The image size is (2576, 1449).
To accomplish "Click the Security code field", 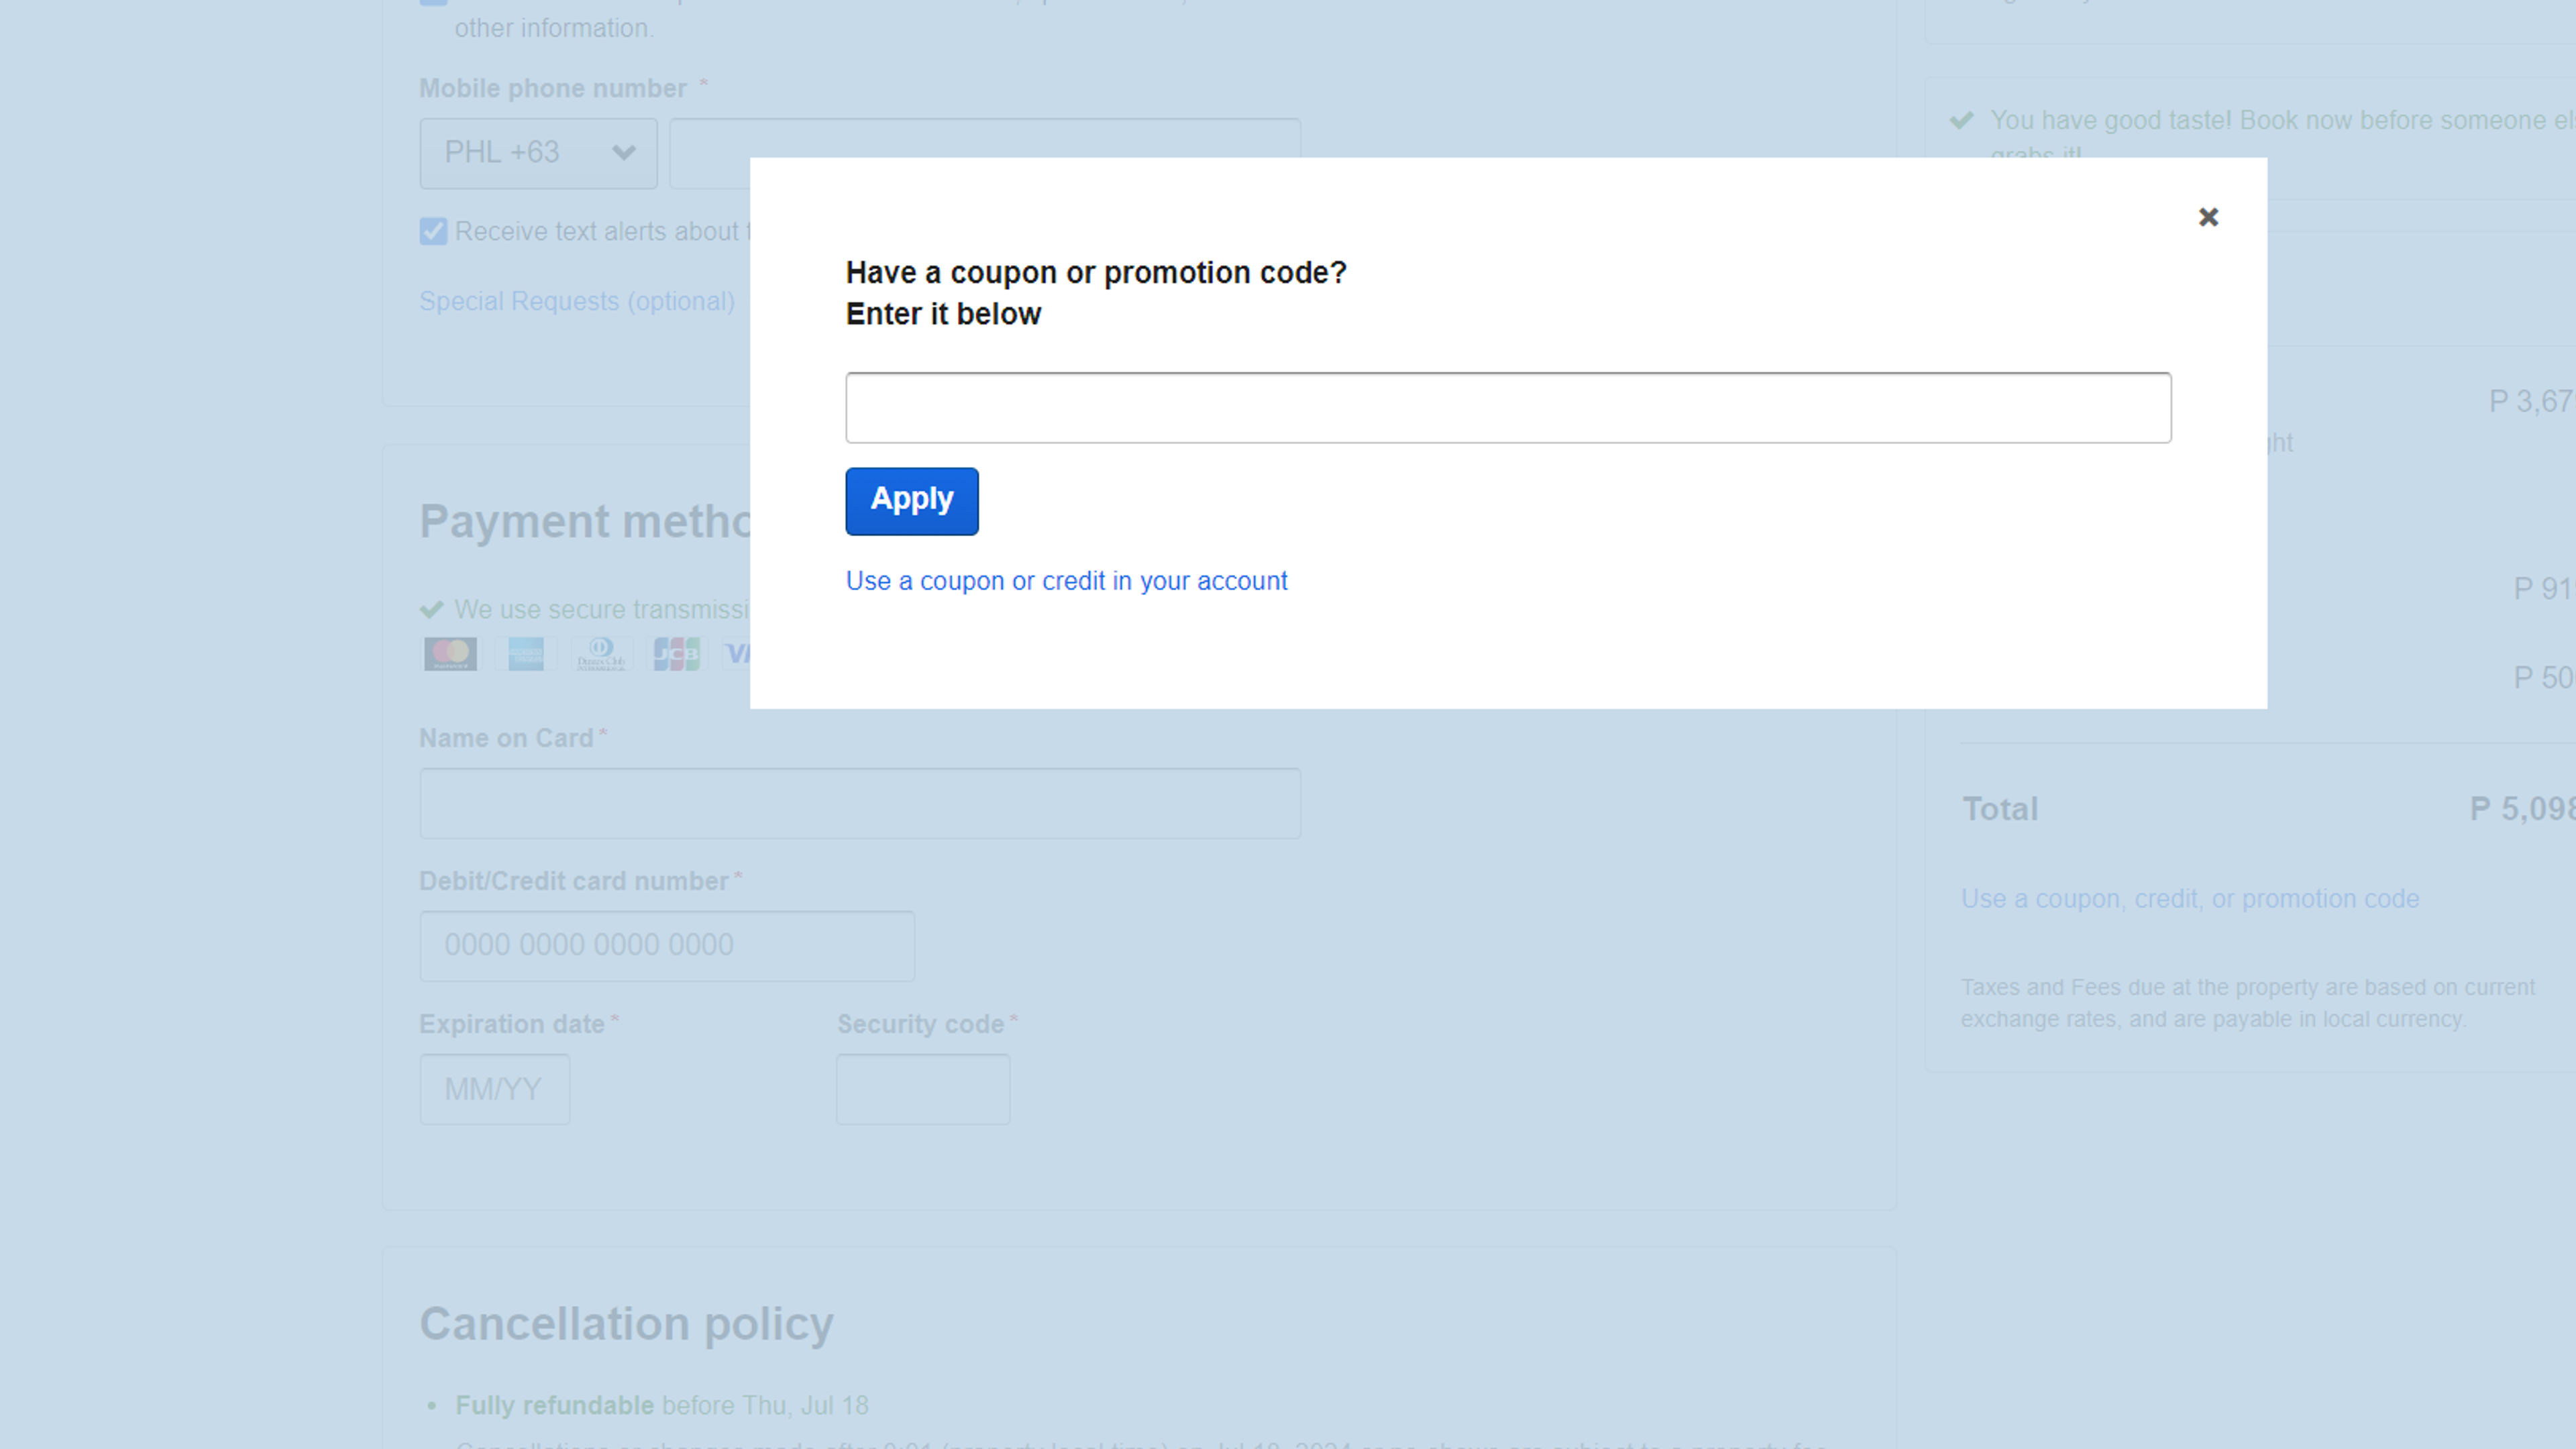I will click(923, 1089).
